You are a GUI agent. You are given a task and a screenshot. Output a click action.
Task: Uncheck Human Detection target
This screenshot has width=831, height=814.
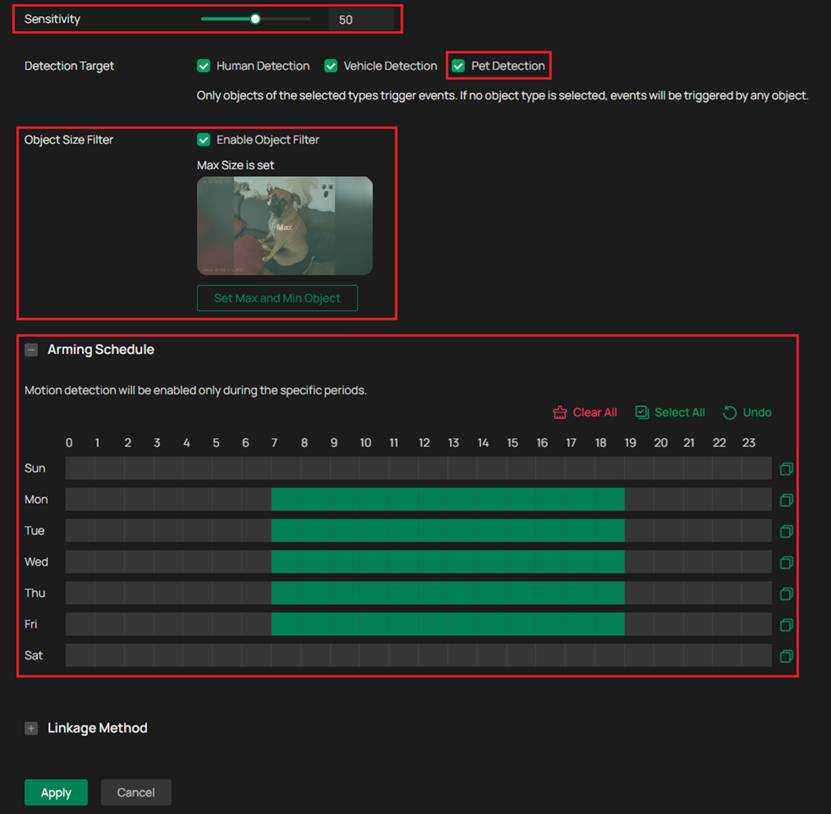tap(204, 66)
